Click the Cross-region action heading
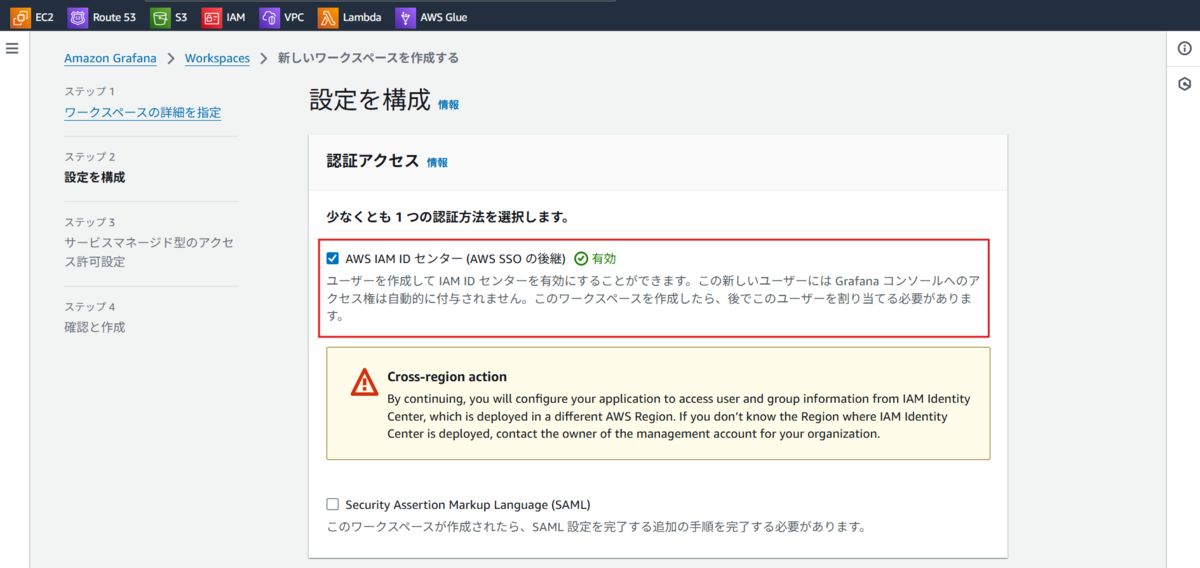This screenshot has width=1200, height=568. 447,377
